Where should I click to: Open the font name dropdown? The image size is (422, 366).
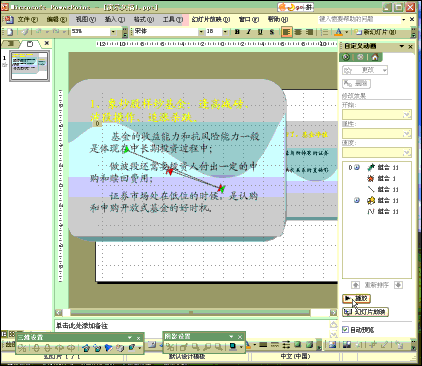pyautogui.click(x=201, y=32)
